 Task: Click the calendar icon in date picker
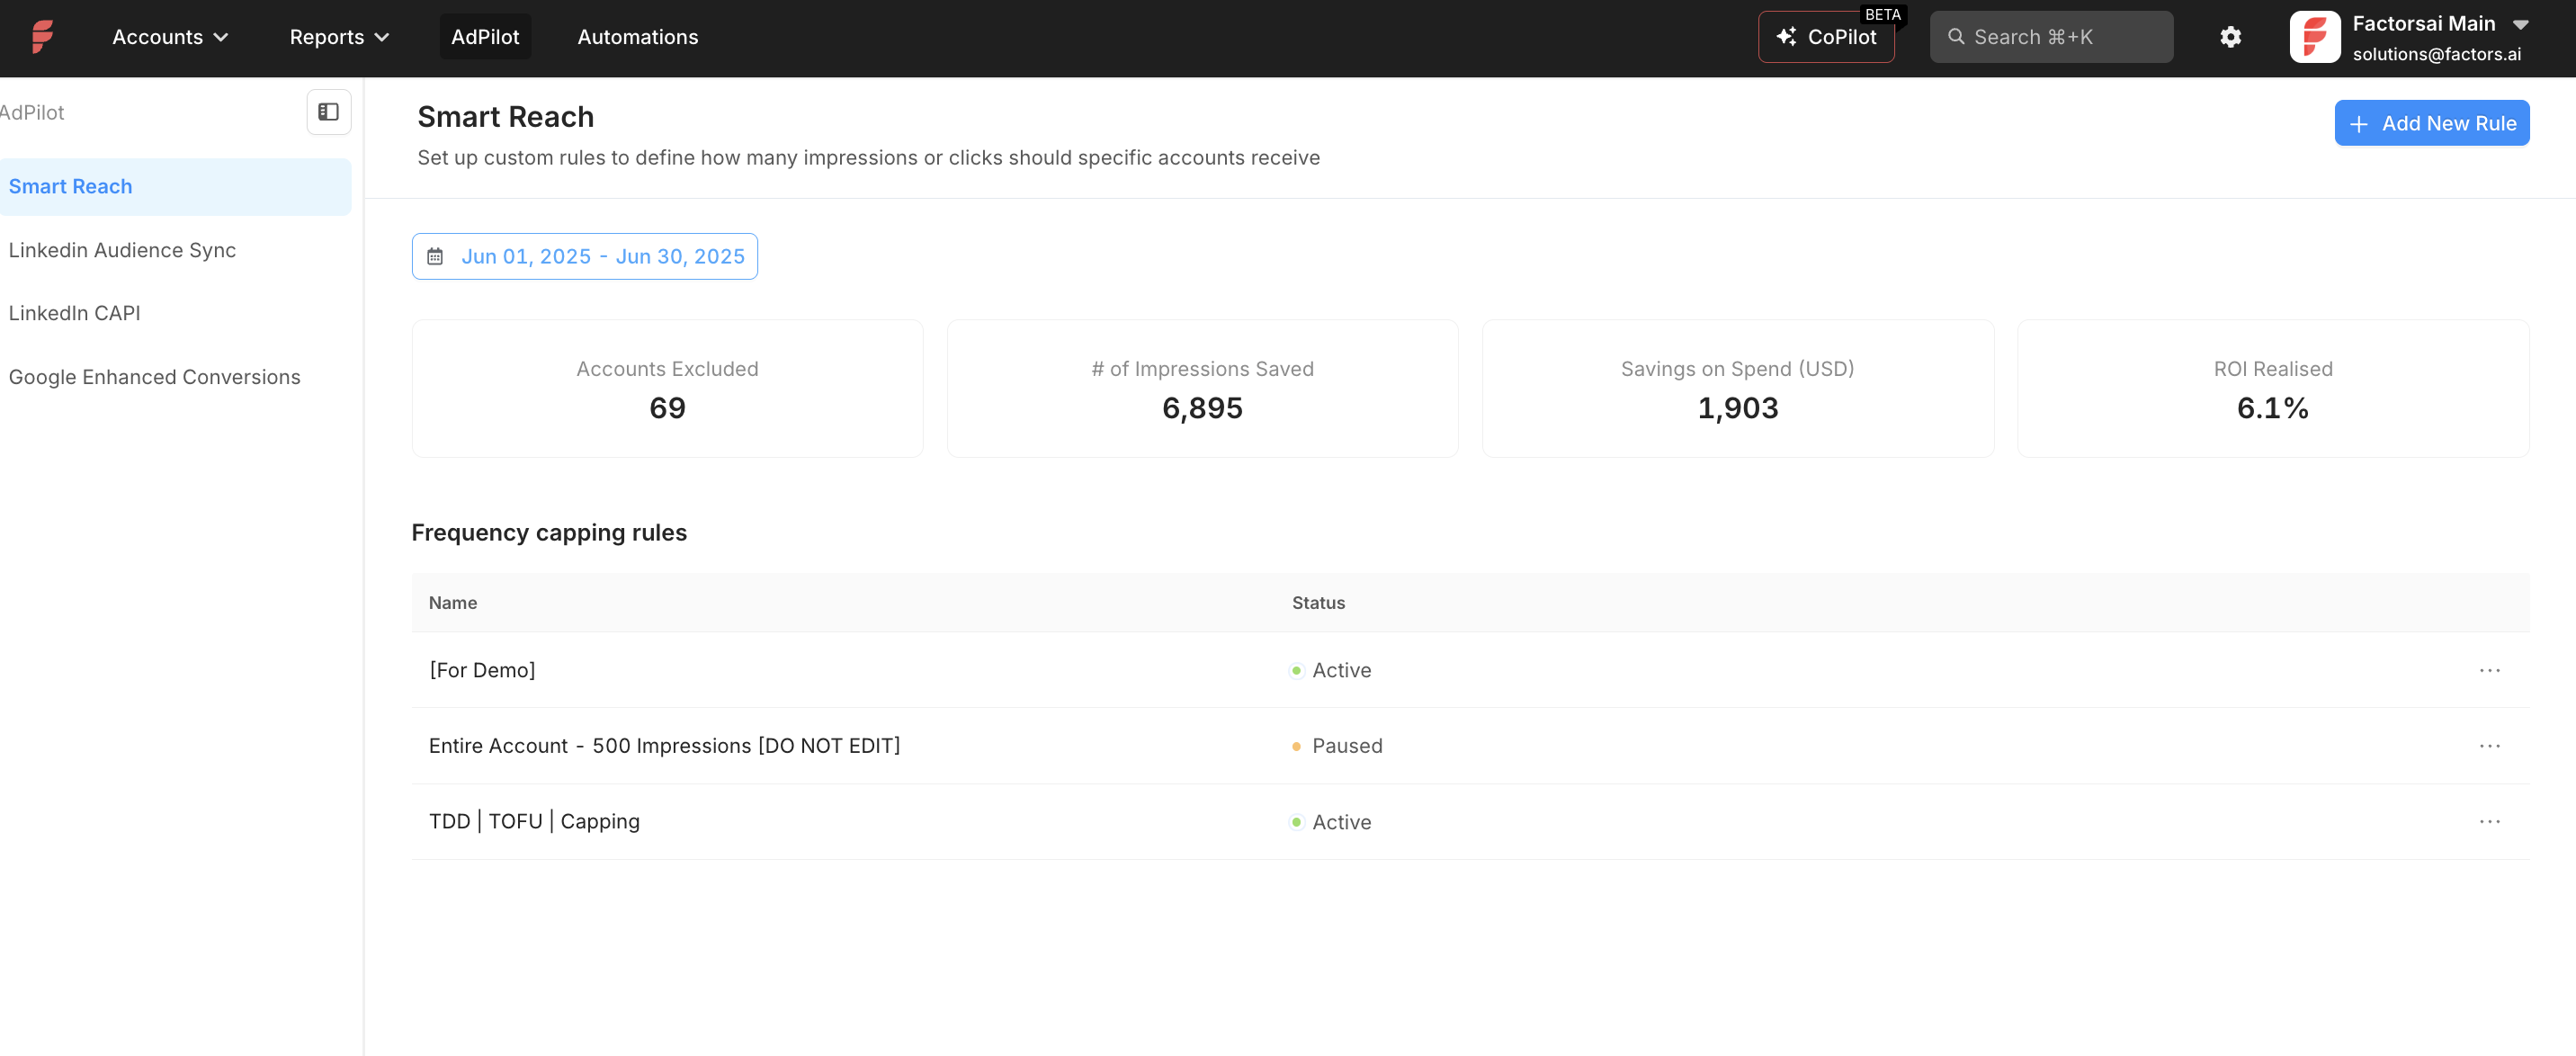coord(435,256)
